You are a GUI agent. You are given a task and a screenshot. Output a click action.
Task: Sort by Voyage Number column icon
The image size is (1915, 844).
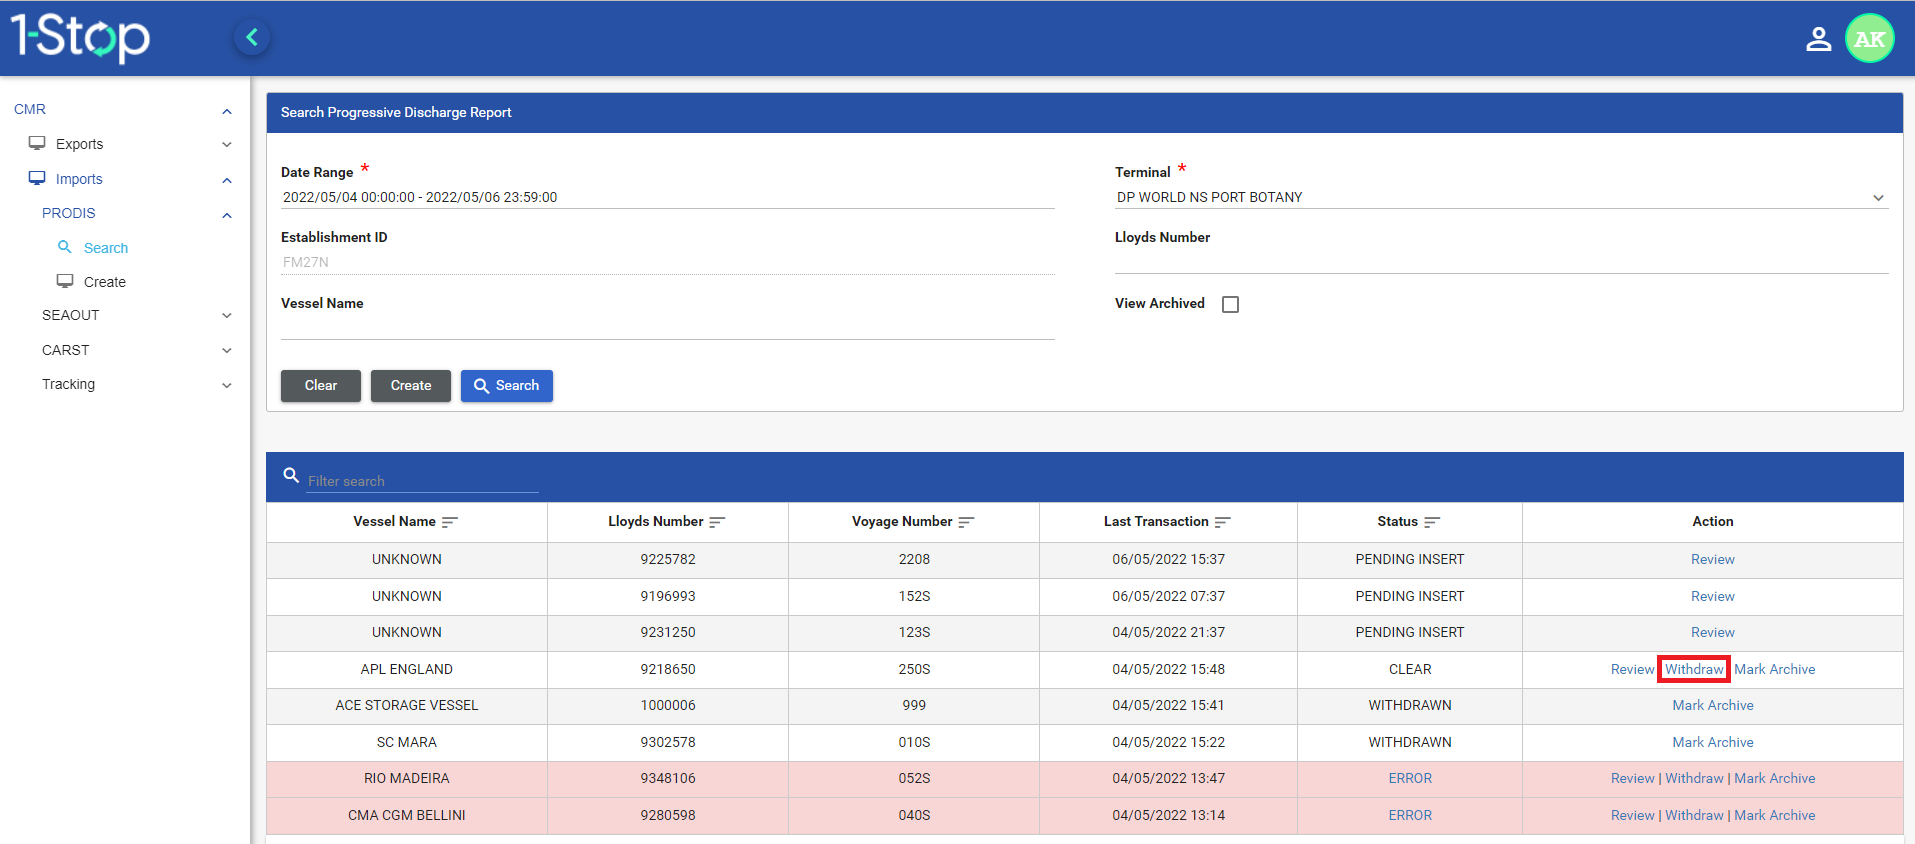tap(966, 522)
